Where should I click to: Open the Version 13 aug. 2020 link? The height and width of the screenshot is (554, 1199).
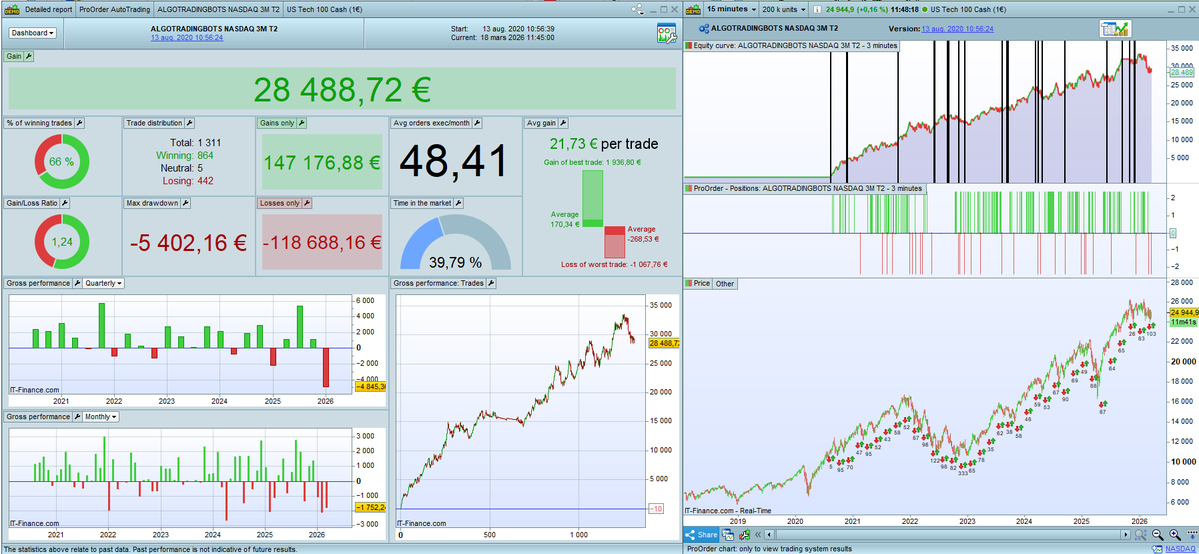click(957, 28)
